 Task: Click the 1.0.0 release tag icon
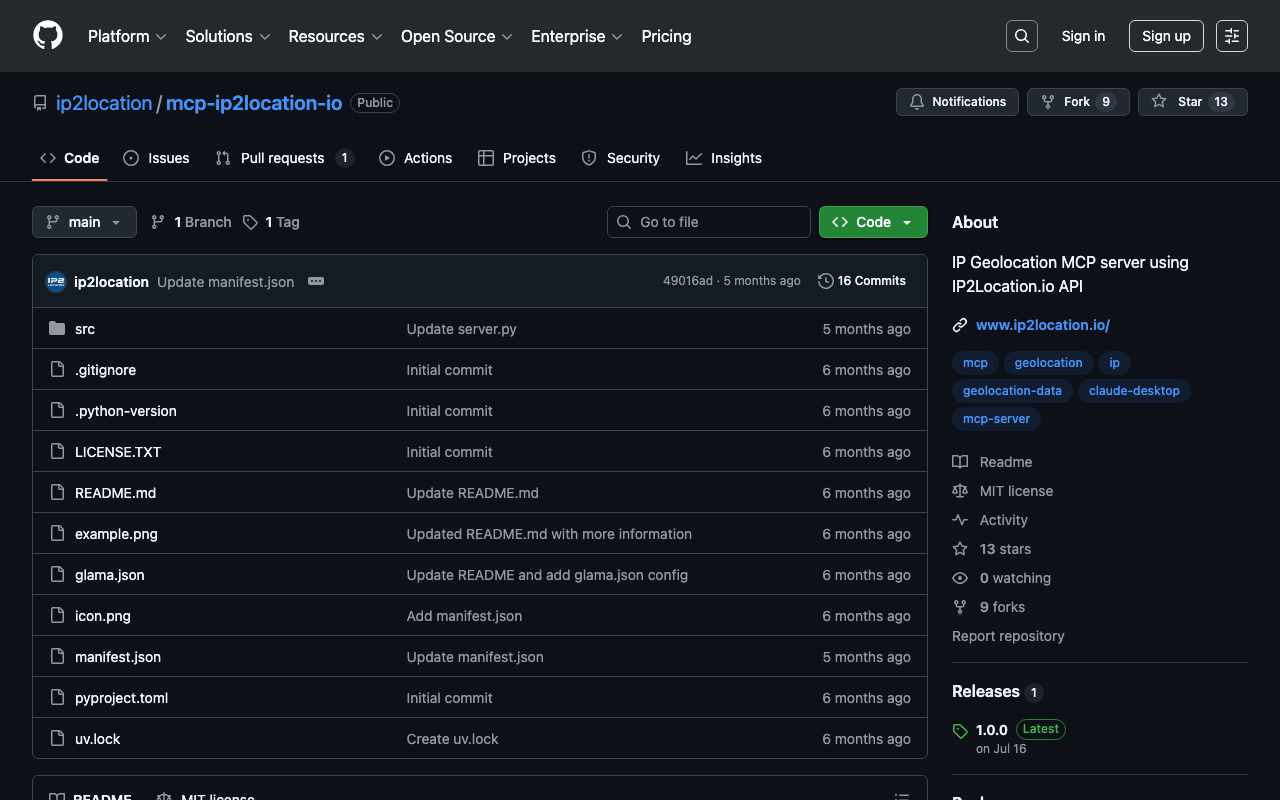960,731
